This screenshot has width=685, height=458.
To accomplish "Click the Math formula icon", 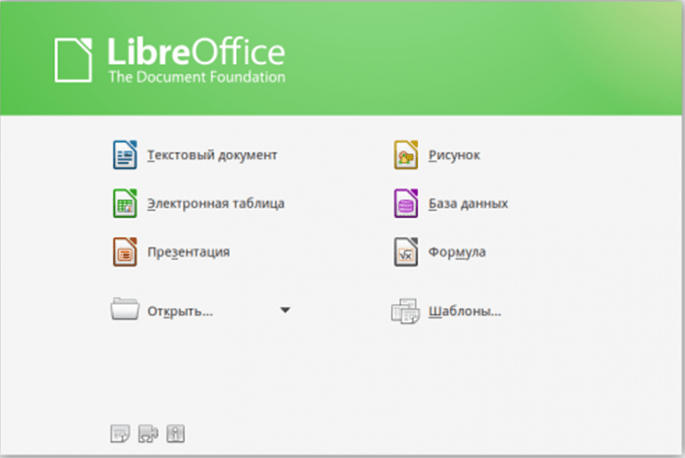I will coord(405,252).
